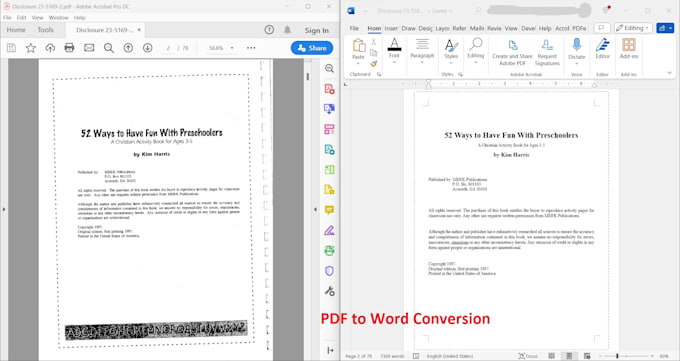Viewport: 680px width, 361px height.
Task: Open the View tab in Word's ribbon
Action: (511, 28)
